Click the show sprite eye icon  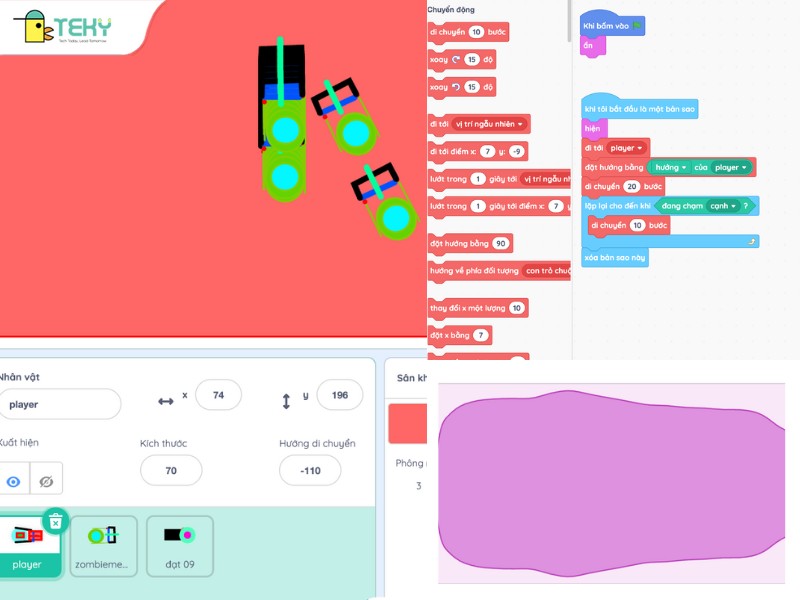tap(13, 481)
